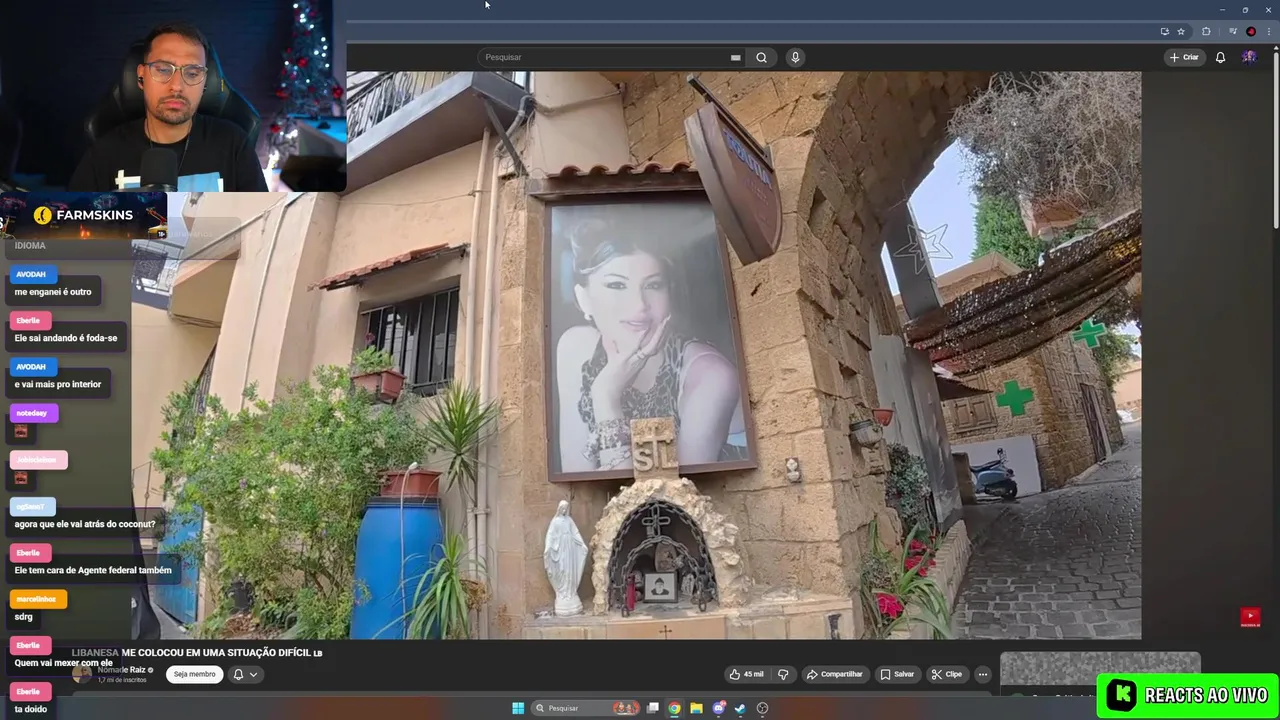Viewport: 1280px width, 720px height.
Task: Like the video with 45 mil likes
Action: [746, 674]
